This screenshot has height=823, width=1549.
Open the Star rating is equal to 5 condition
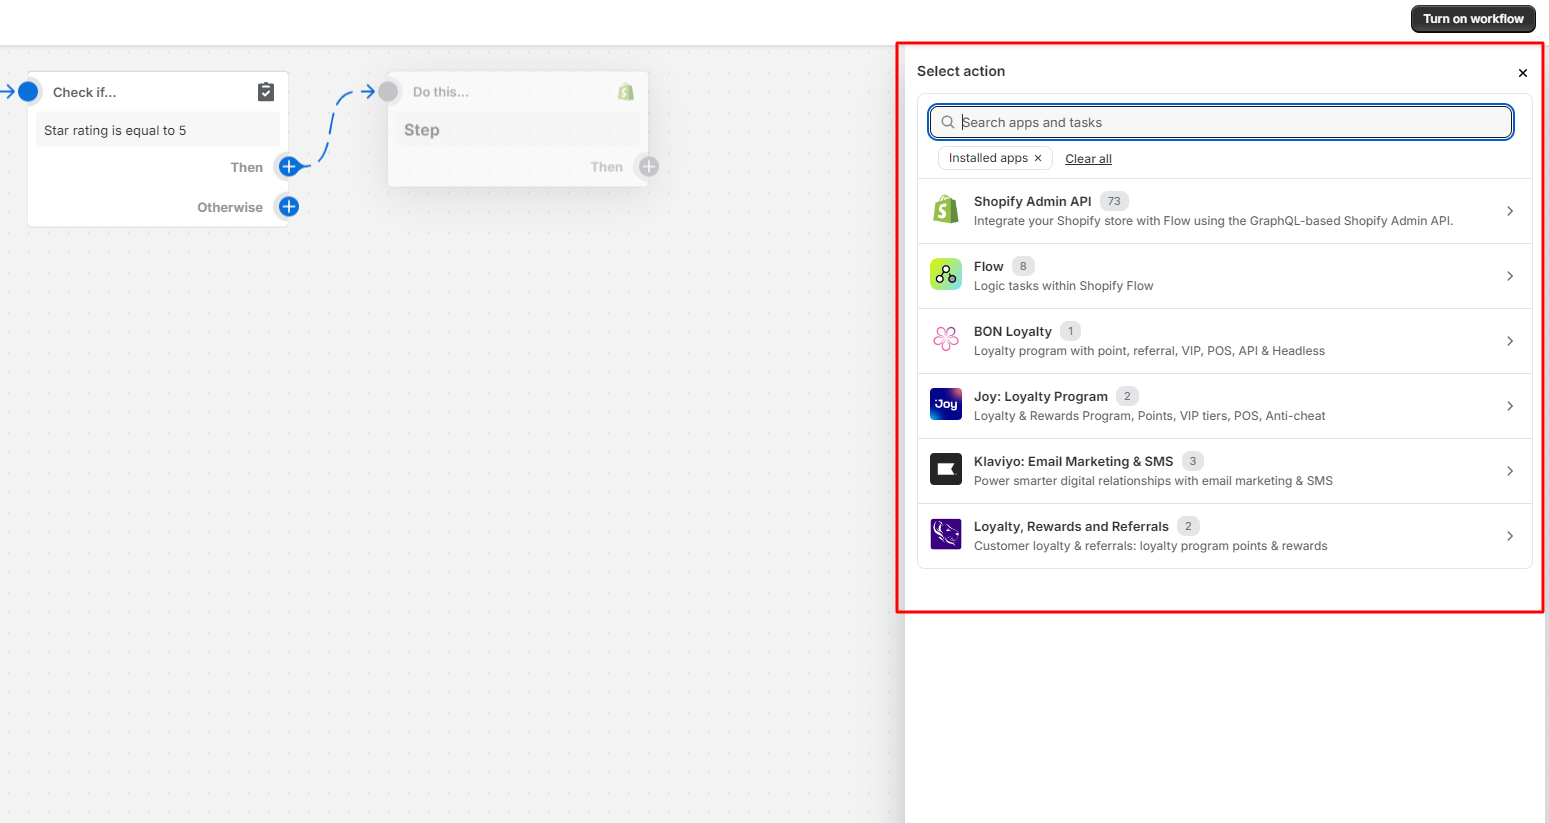(x=158, y=130)
